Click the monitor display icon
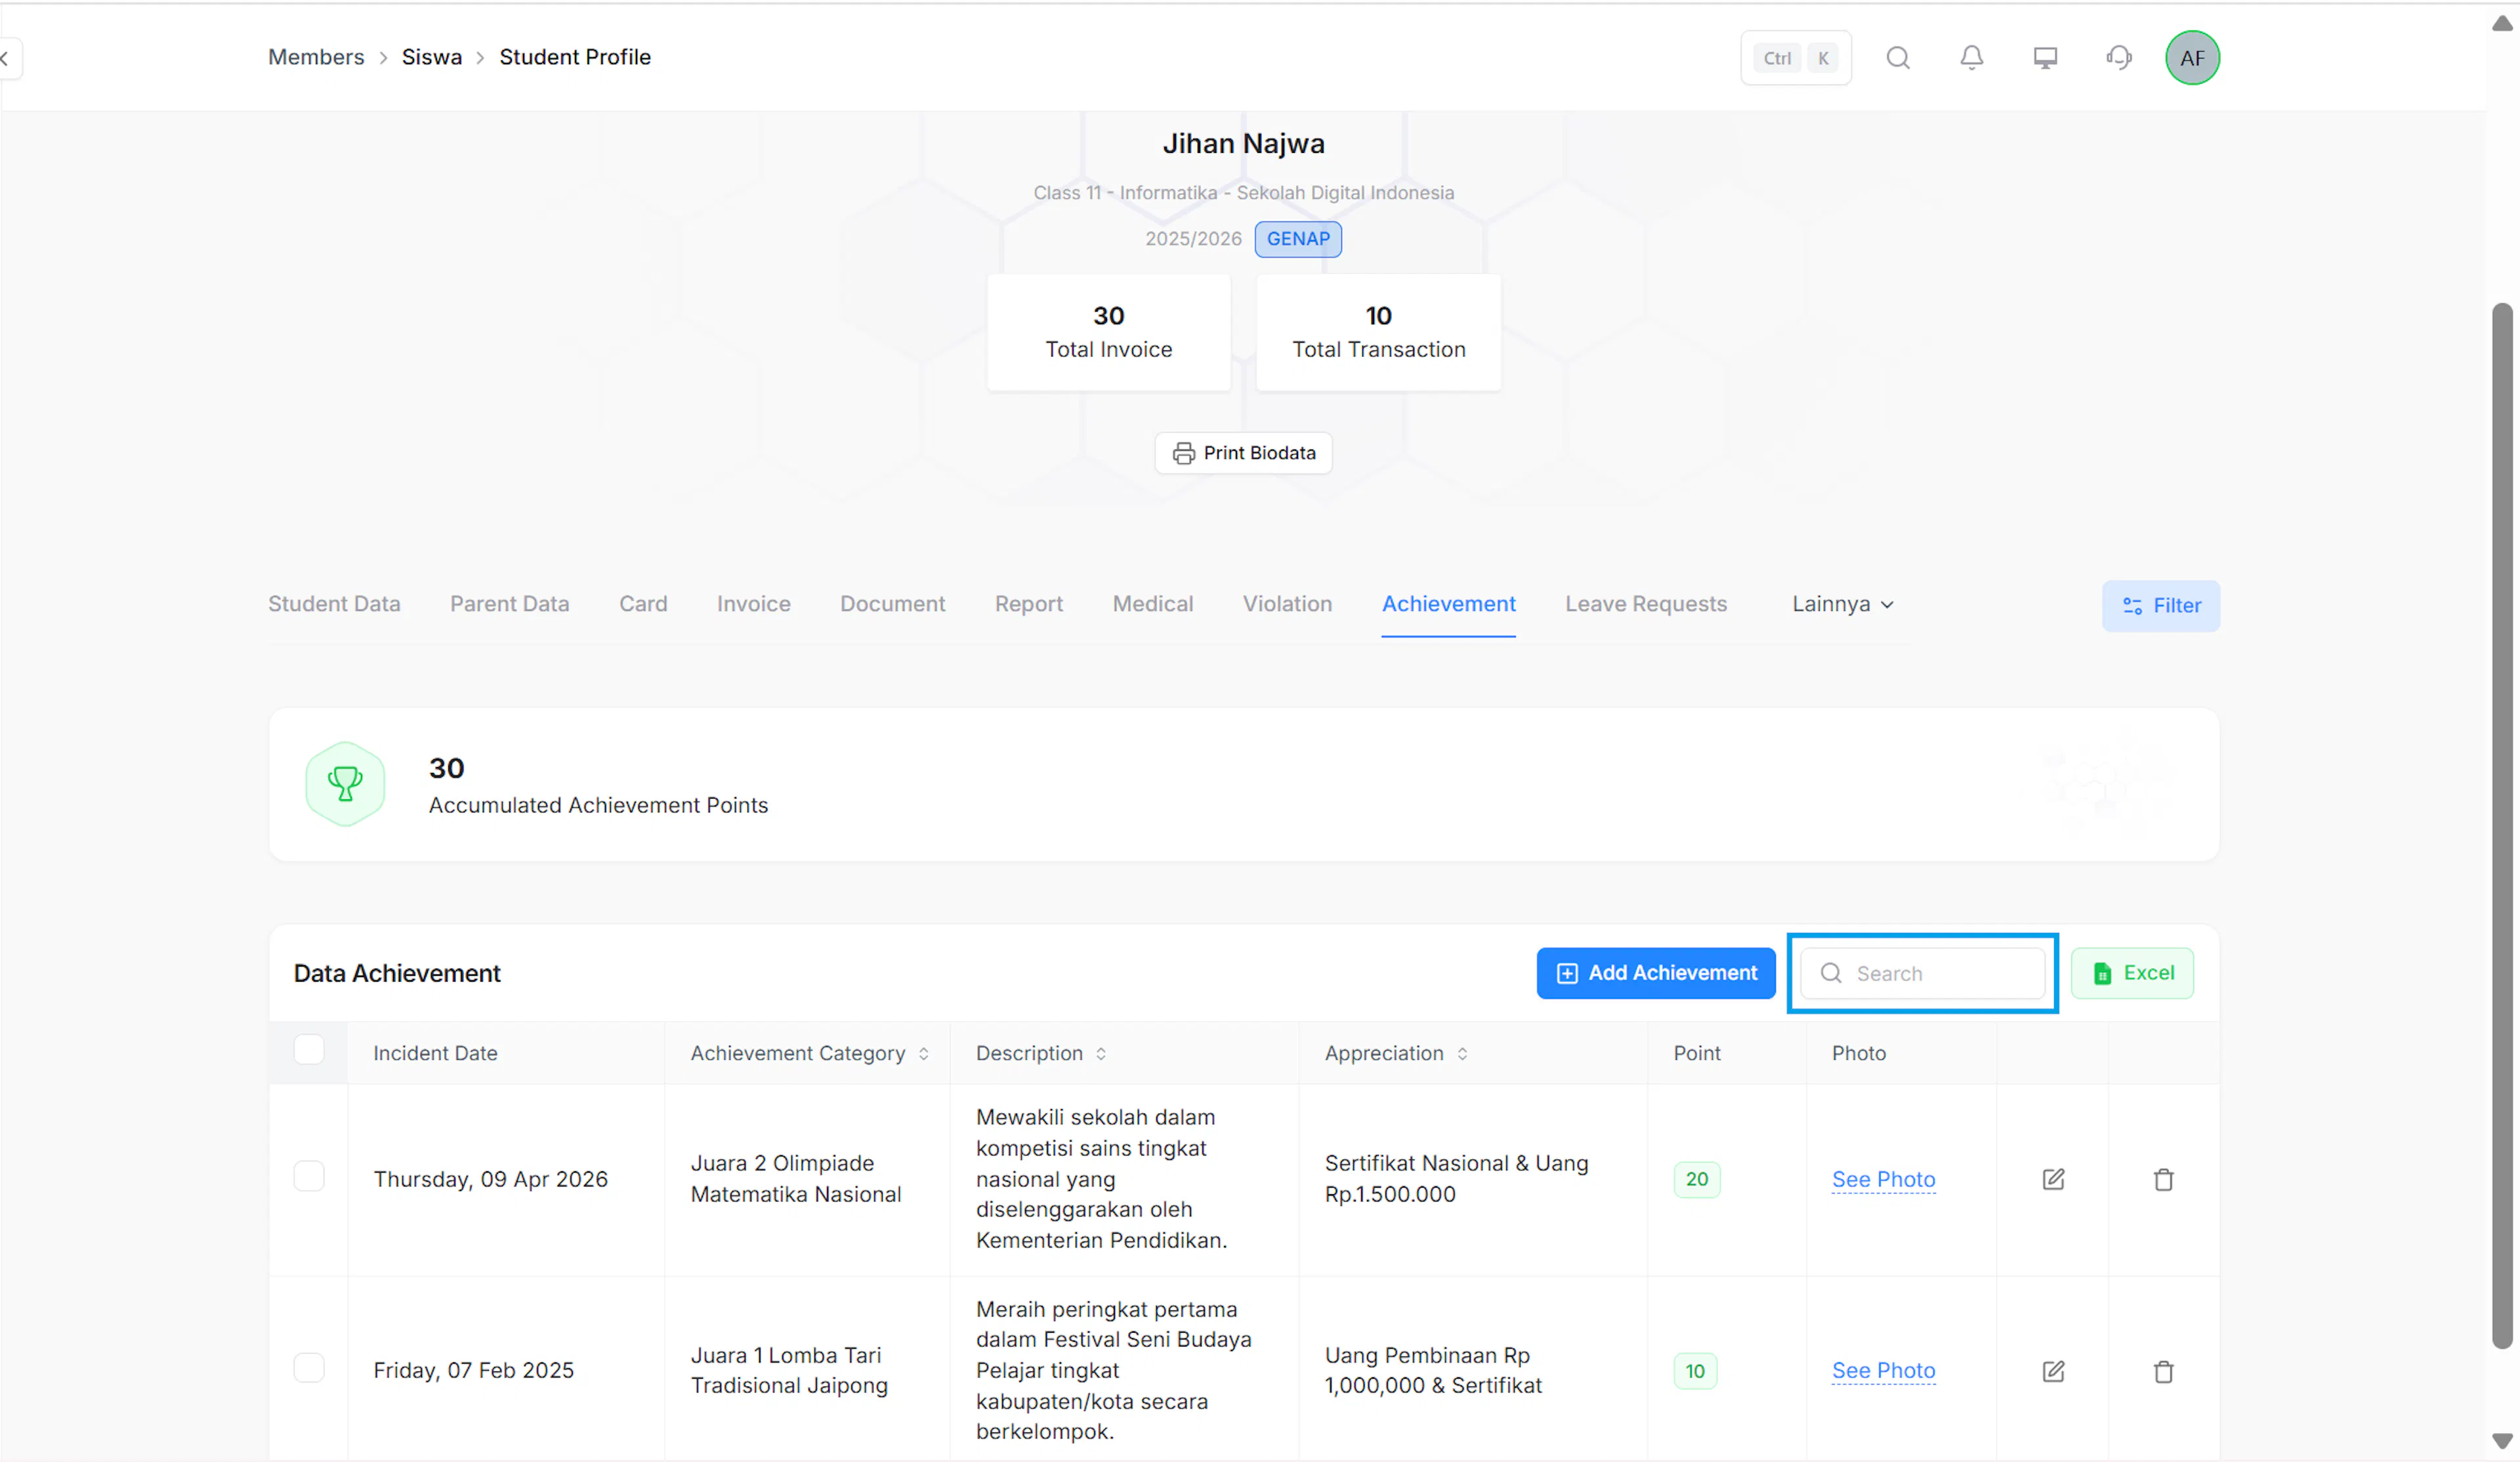The width and height of the screenshot is (2520, 1462). pos(2045,58)
